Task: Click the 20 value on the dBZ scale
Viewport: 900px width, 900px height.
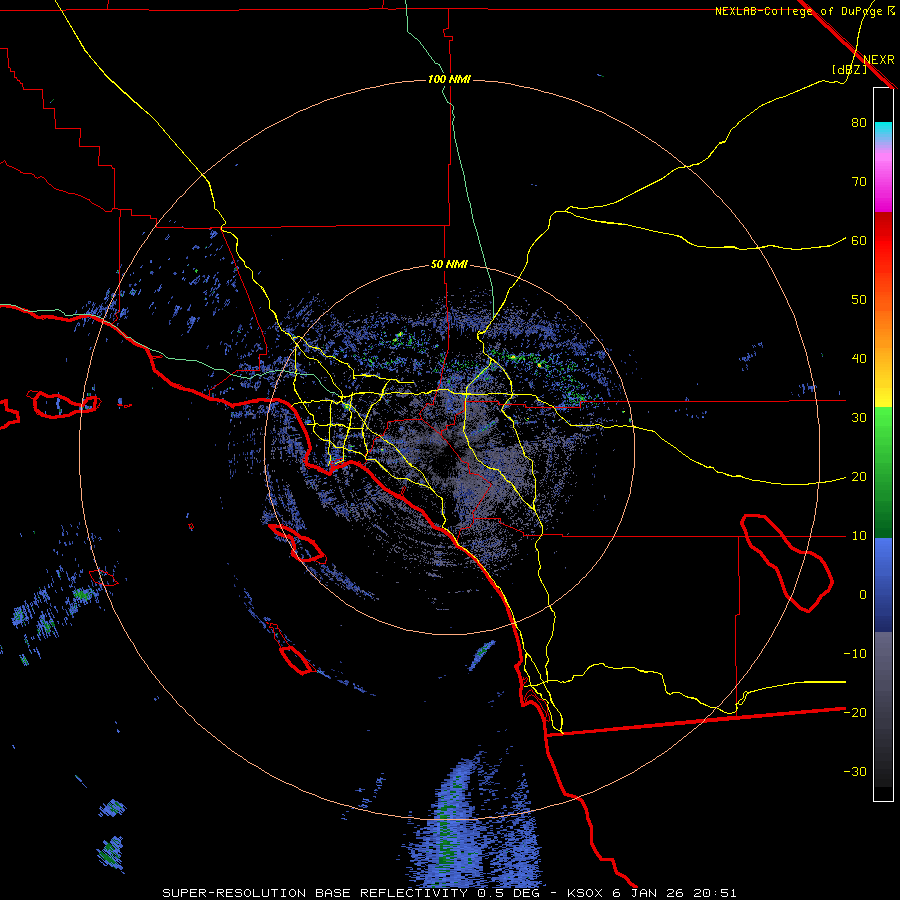Action: point(859,477)
